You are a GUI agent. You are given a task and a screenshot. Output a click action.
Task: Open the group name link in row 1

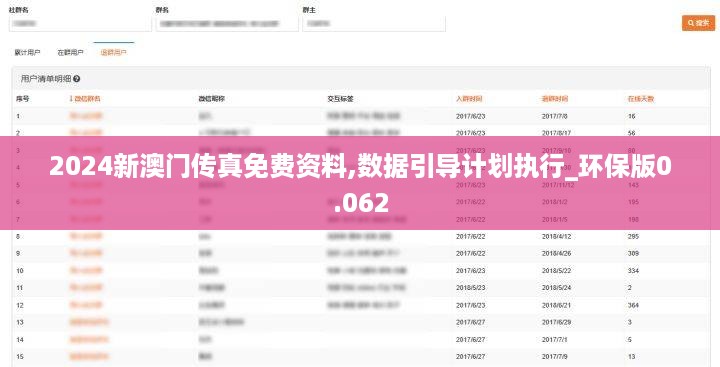[86, 116]
